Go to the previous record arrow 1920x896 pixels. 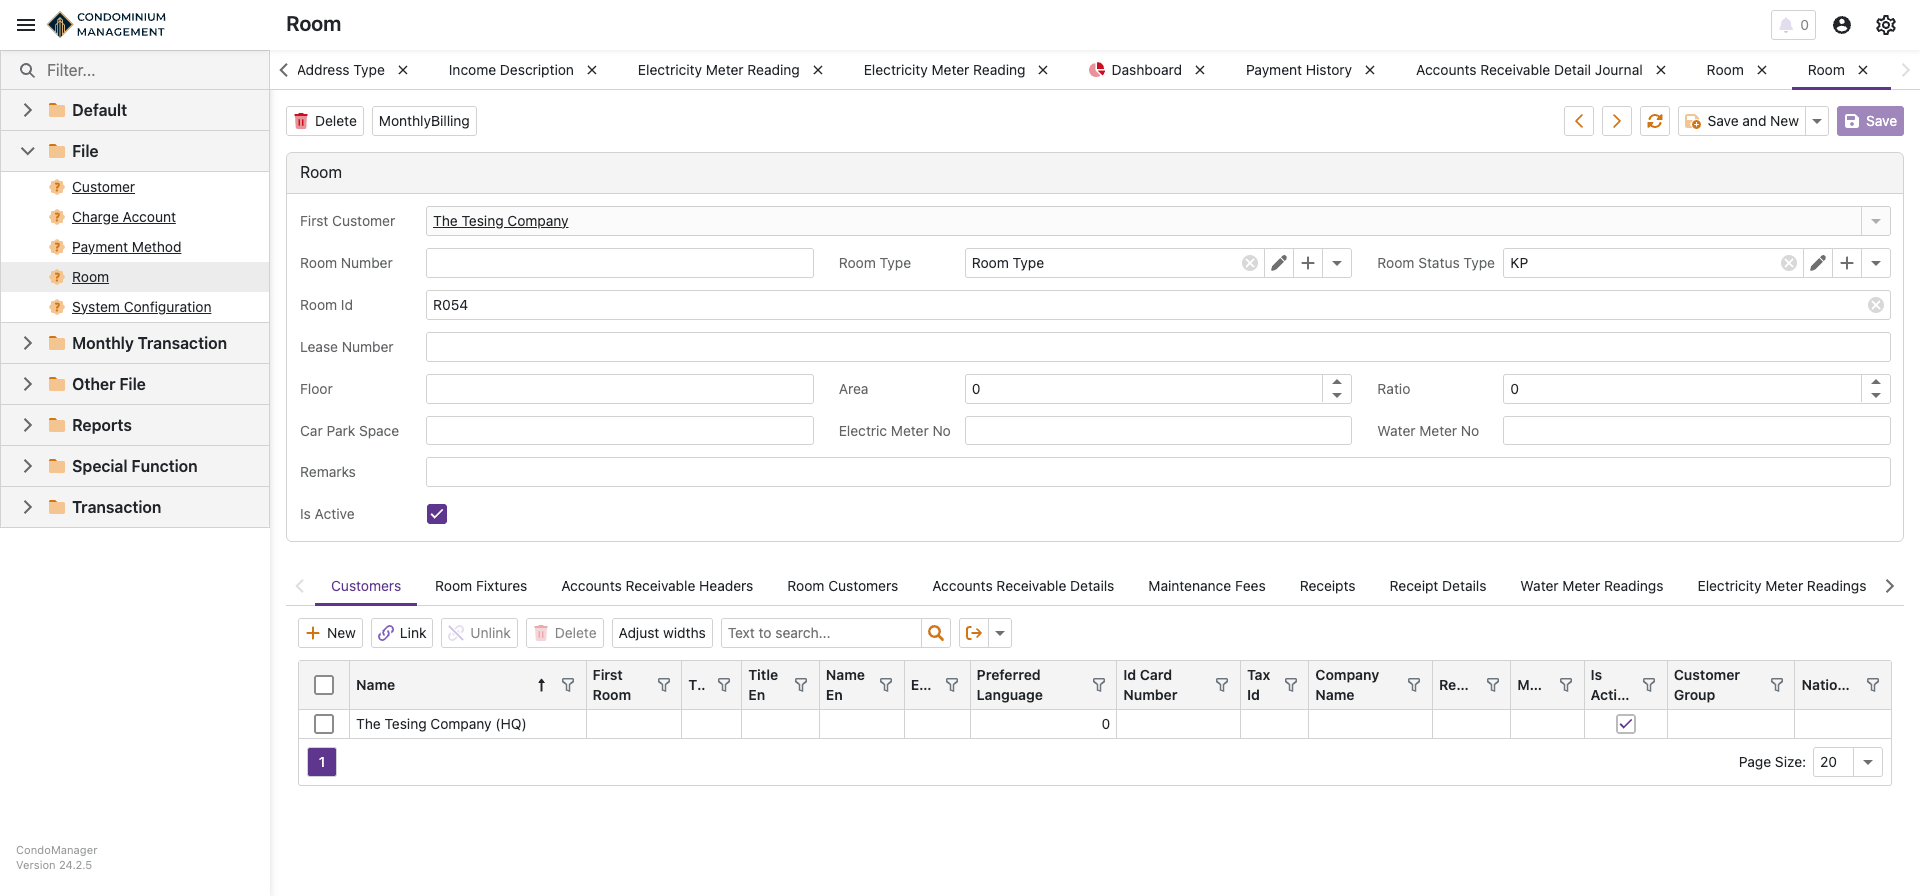coord(1579,121)
